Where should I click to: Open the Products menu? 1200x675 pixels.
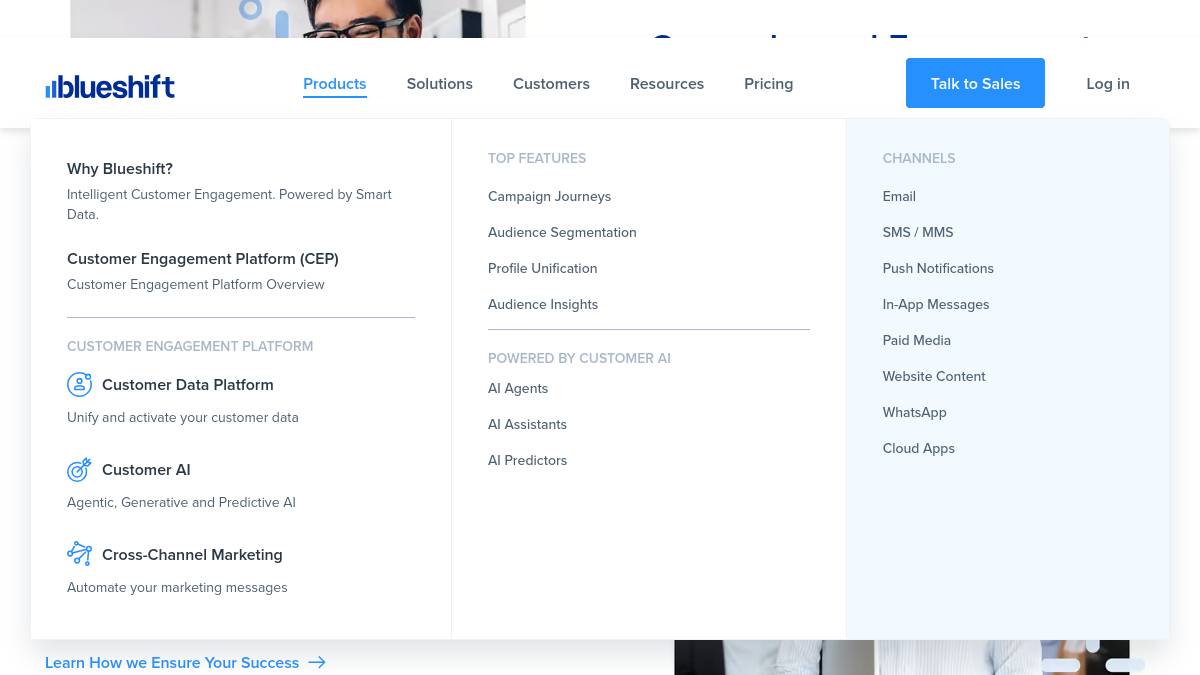[335, 84]
